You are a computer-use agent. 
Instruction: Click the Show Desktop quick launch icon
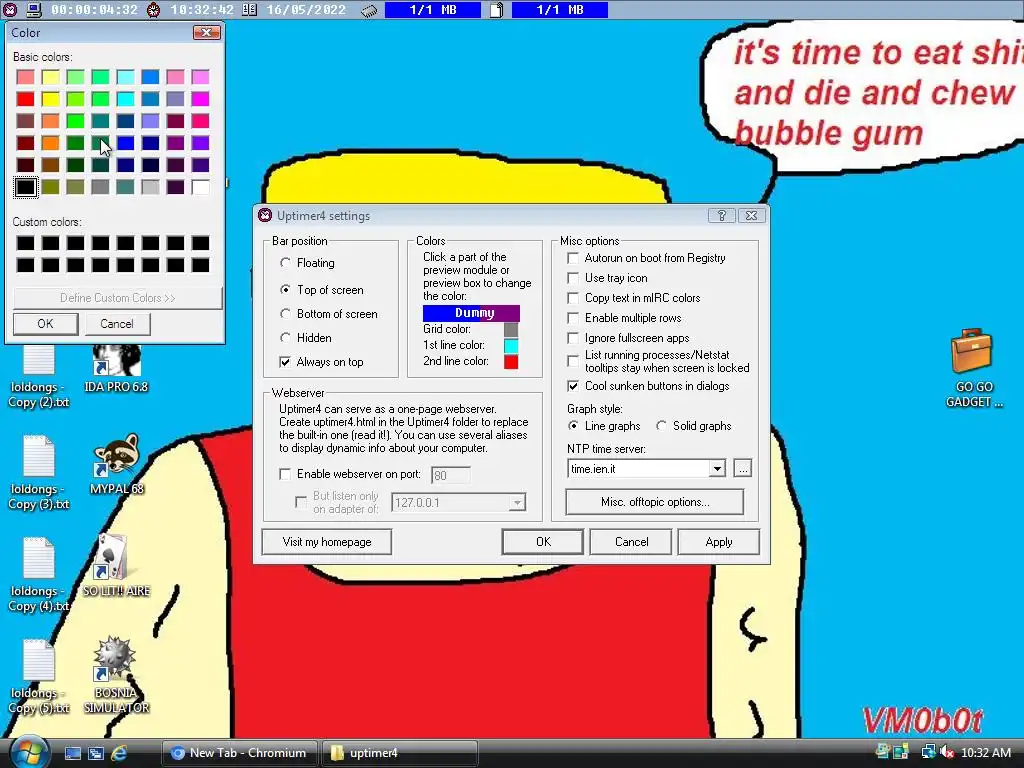coord(72,753)
